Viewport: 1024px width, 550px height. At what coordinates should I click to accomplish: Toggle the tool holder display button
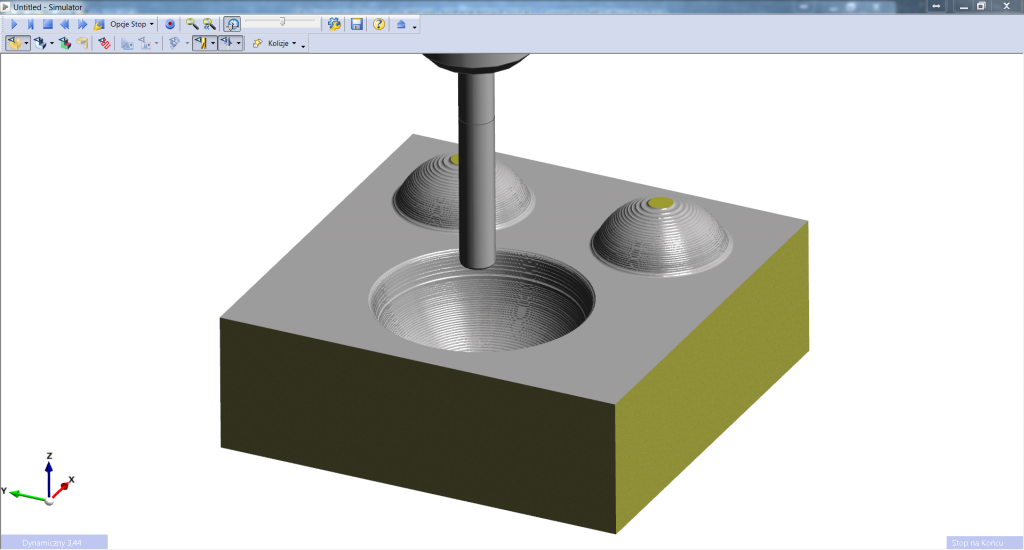point(226,44)
